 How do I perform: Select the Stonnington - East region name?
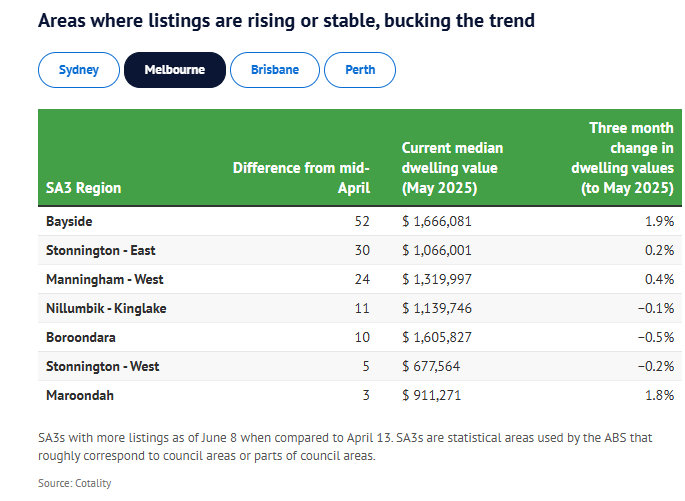pyautogui.click(x=100, y=250)
